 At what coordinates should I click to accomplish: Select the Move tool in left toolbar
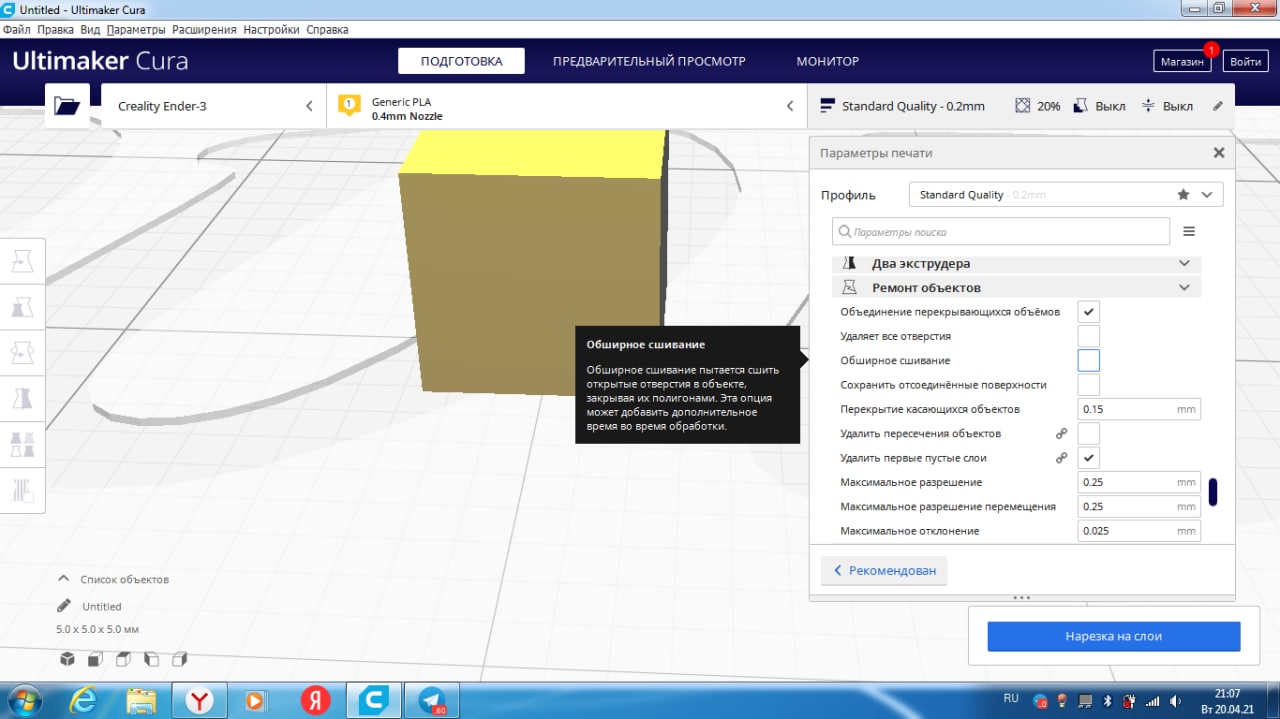22,262
